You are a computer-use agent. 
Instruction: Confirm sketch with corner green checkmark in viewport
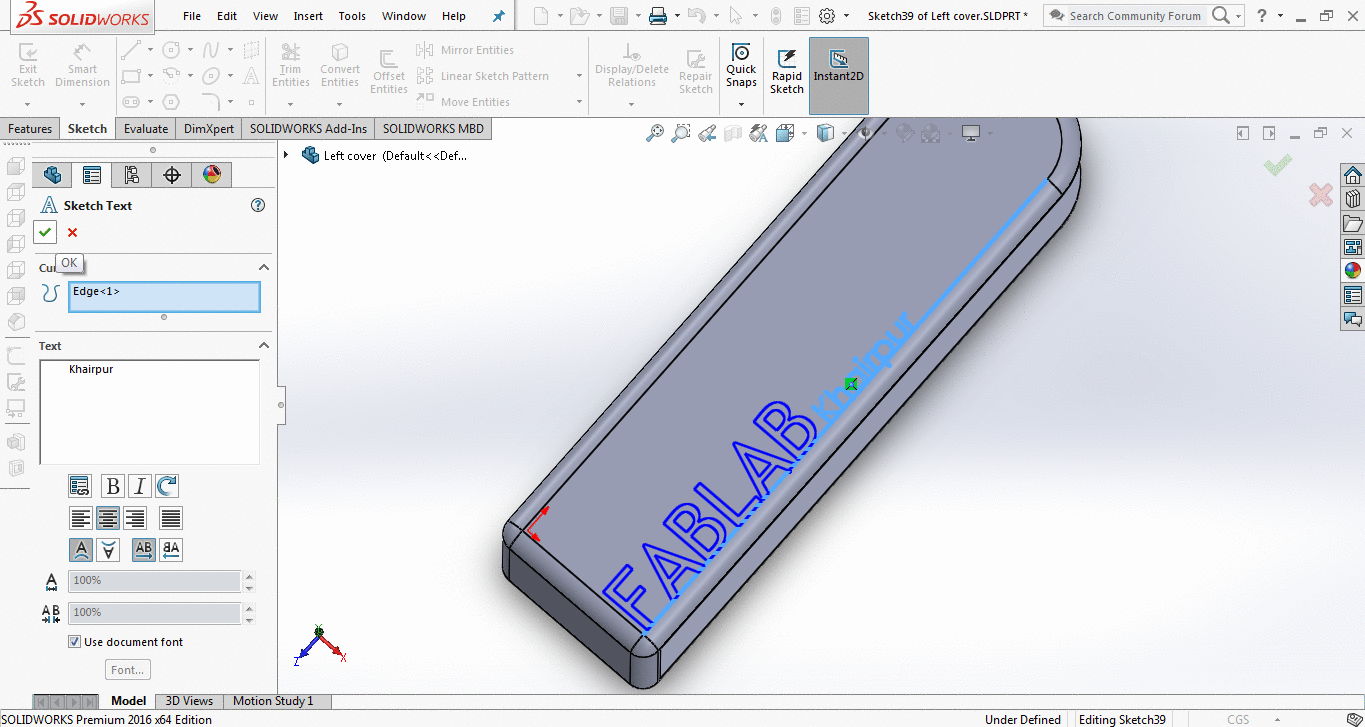[x=1277, y=165]
